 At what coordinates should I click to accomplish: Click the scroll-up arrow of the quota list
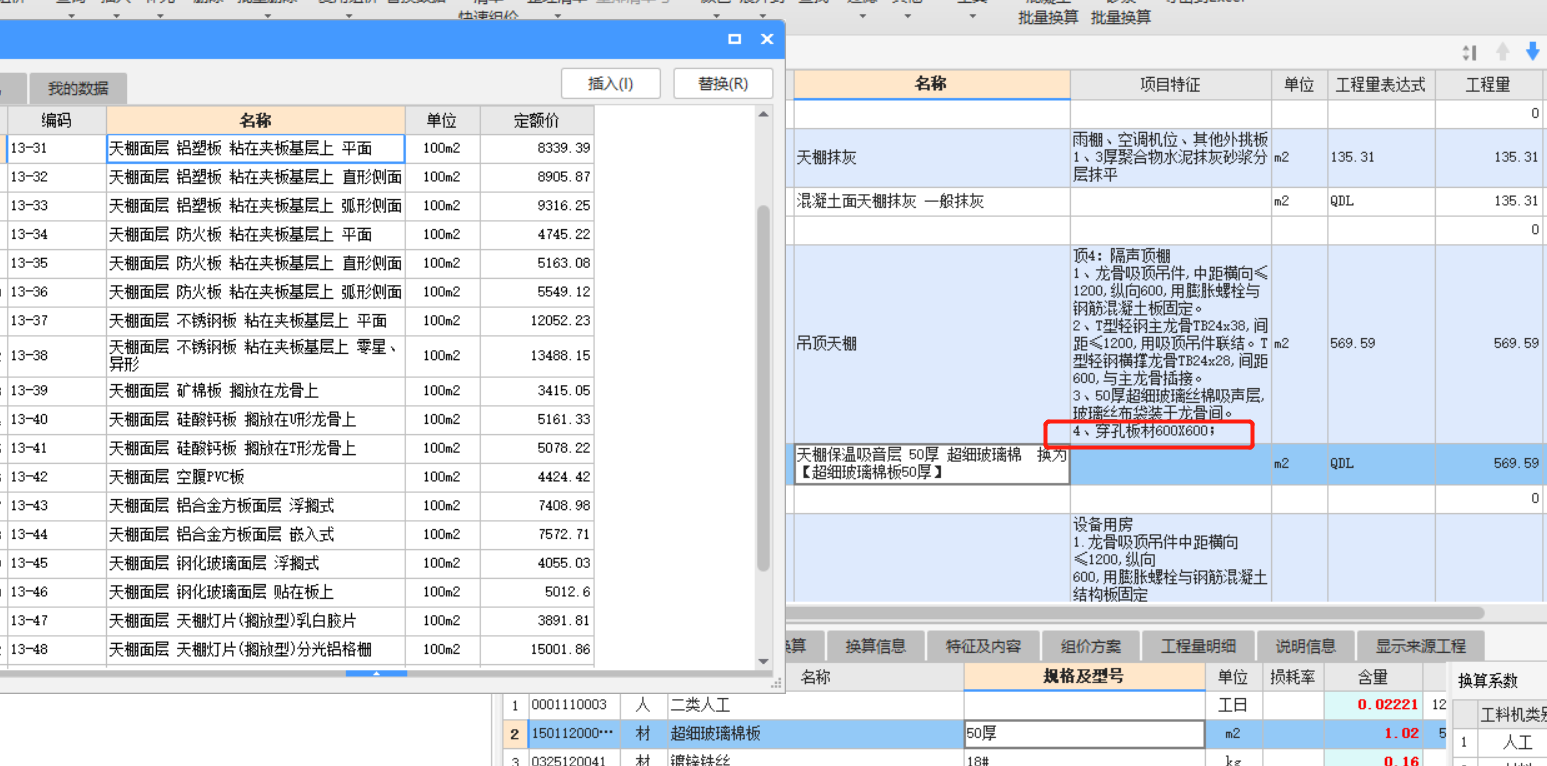764,115
